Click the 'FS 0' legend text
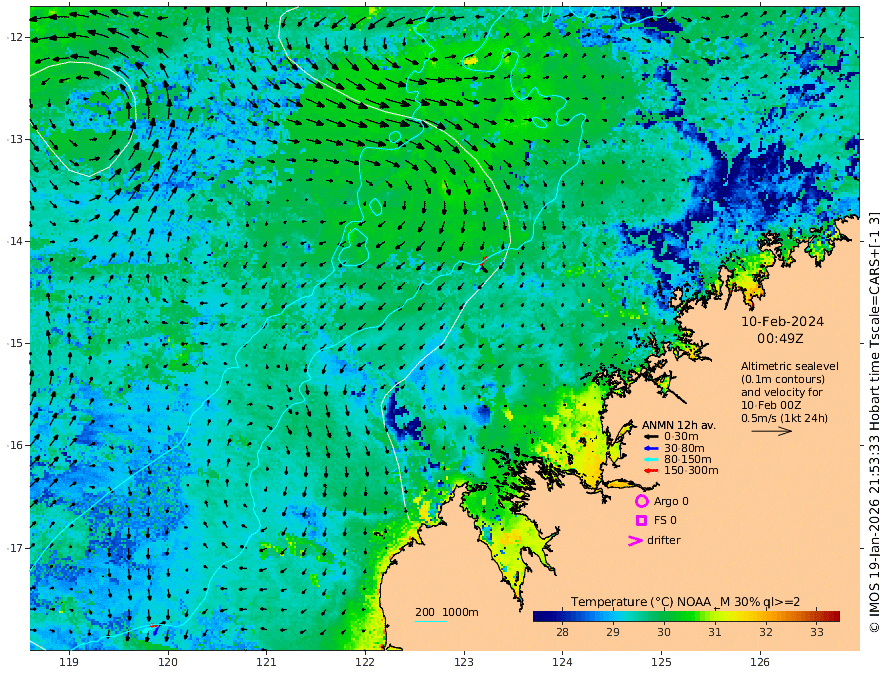 [665, 521]
